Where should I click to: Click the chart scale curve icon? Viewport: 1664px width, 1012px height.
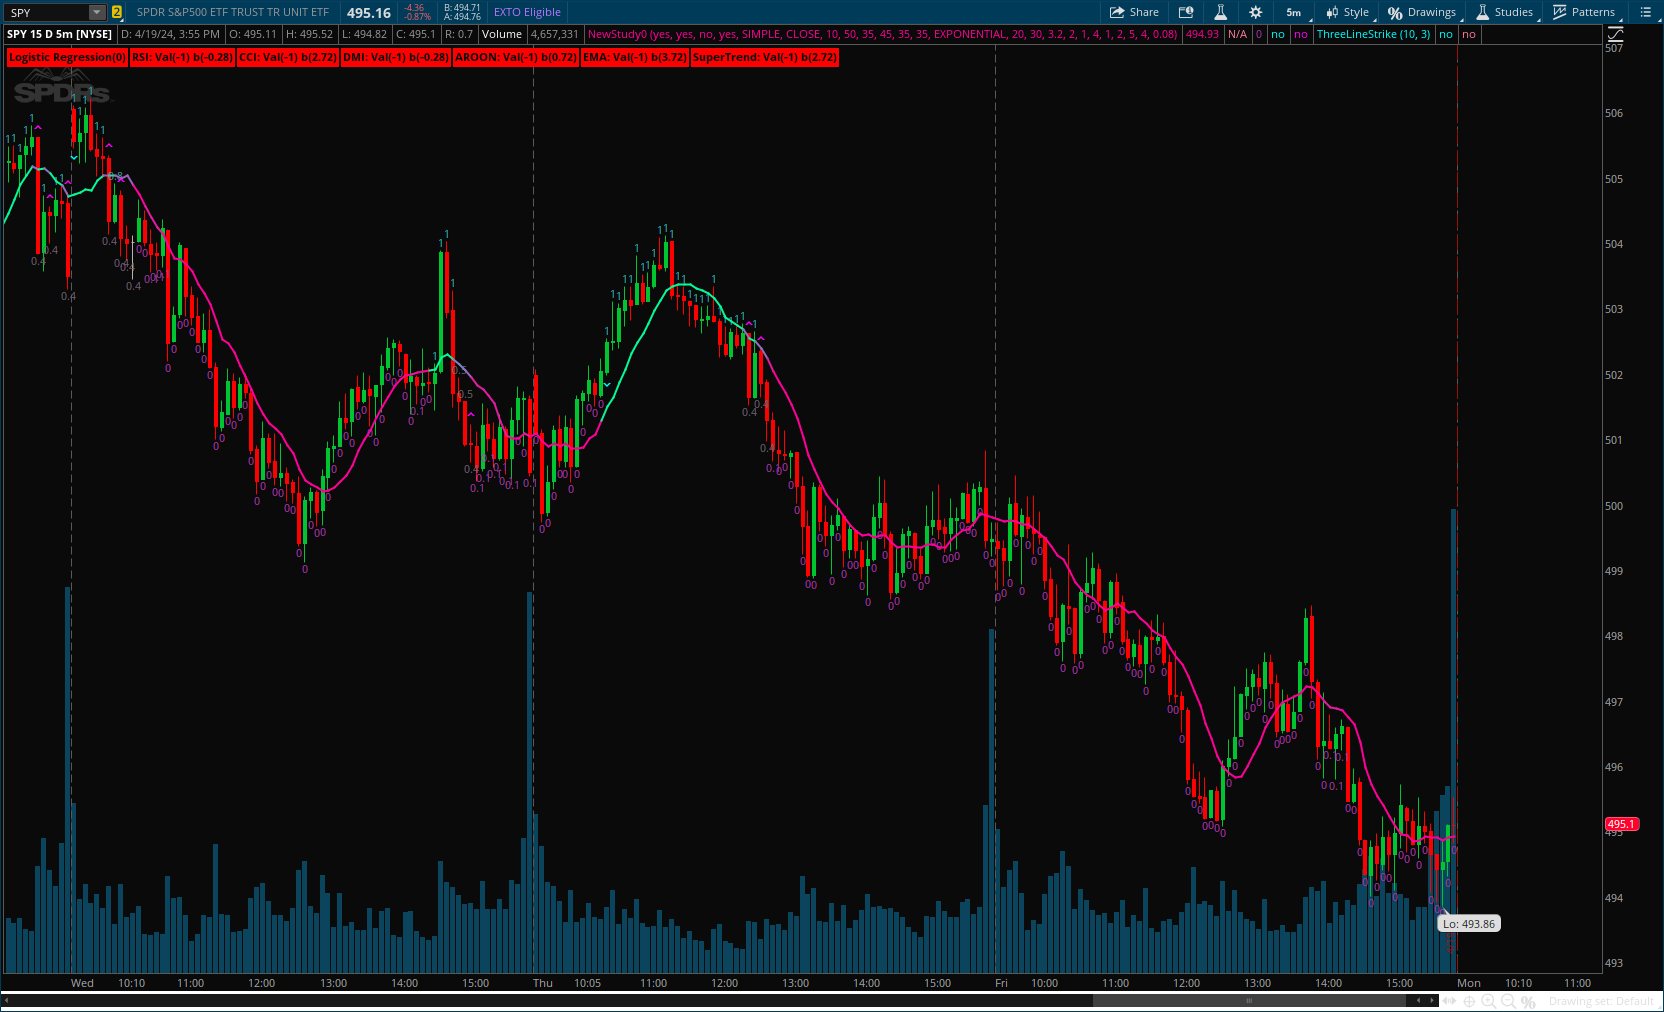pyautogui.click(x=1614, y=34)
